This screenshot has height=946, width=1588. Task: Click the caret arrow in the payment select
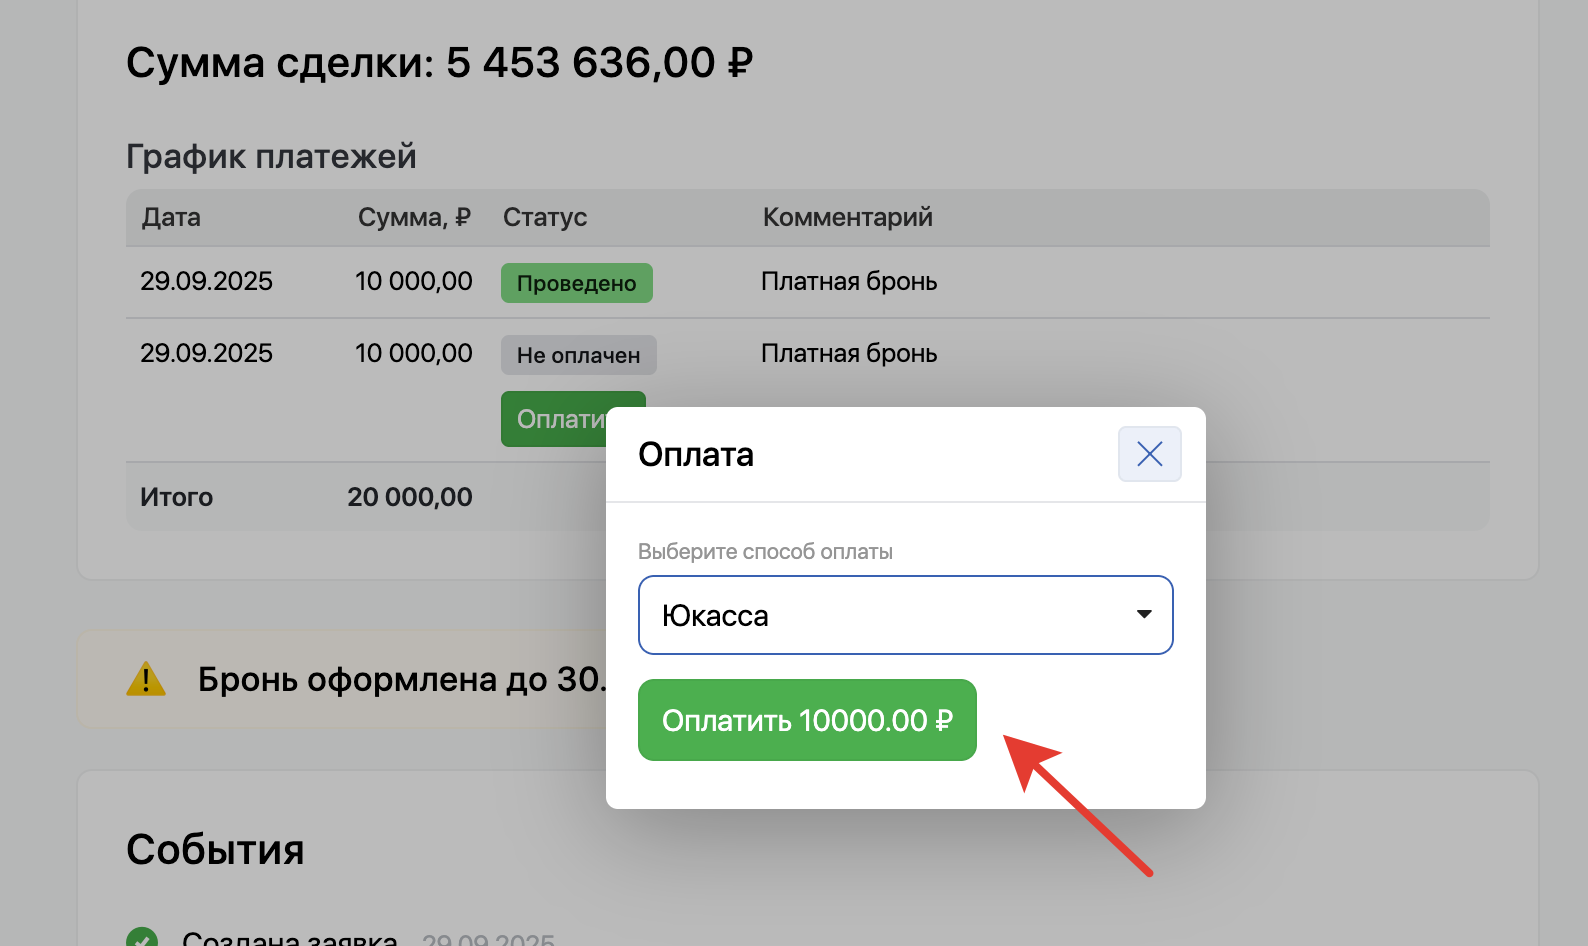[1144, 614]
